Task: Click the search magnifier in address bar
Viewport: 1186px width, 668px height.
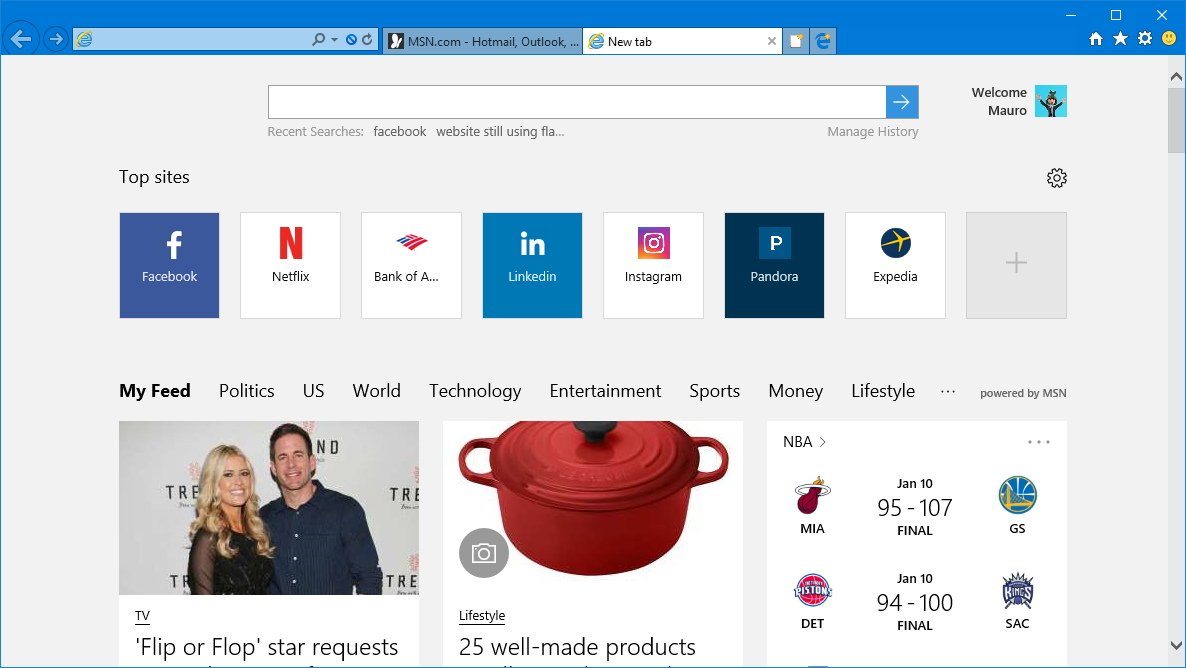Action: point(318,39)
